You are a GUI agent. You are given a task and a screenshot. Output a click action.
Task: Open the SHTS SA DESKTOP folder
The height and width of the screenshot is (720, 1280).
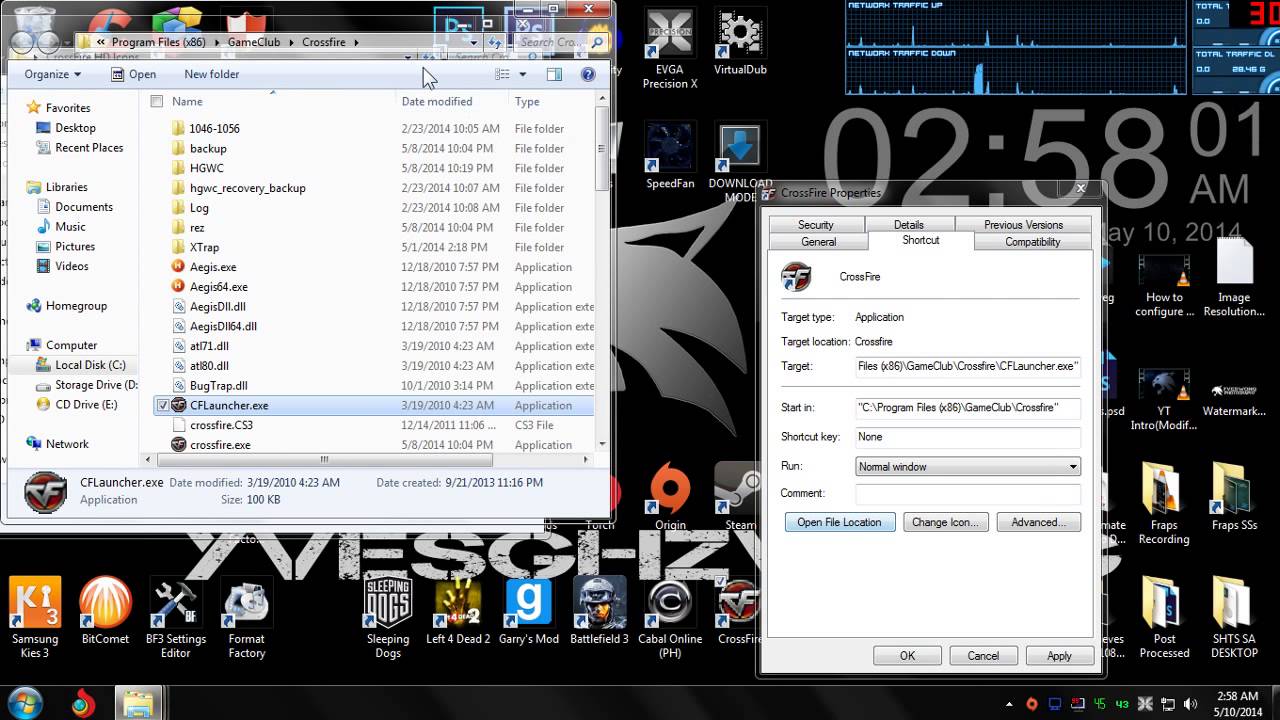pyautogui.click(x=1234, y=617)
